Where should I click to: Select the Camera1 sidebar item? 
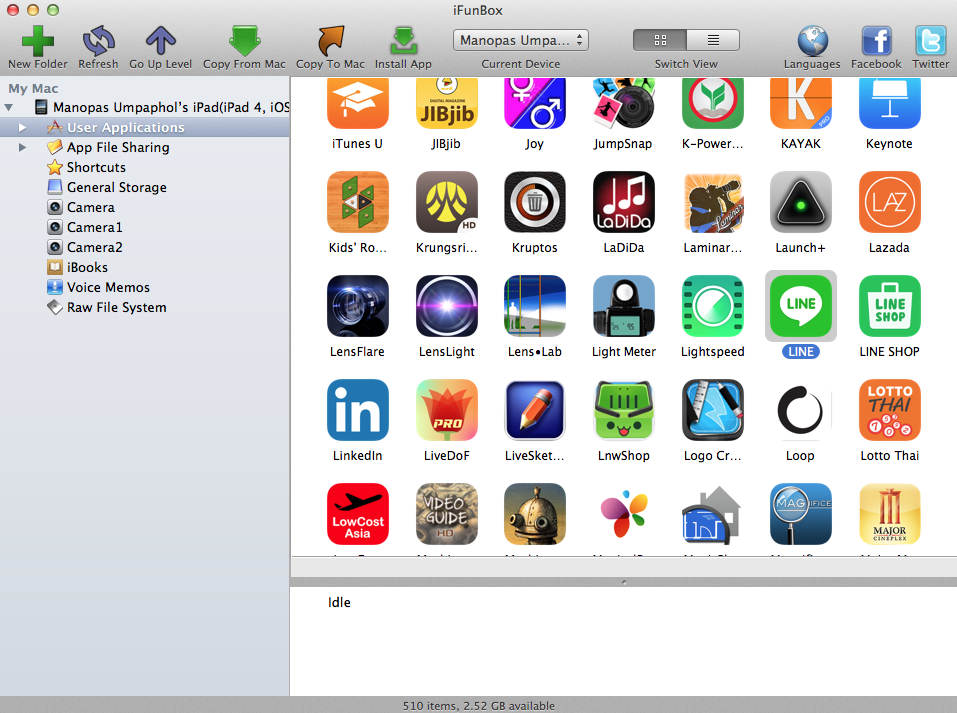[95, 227]
